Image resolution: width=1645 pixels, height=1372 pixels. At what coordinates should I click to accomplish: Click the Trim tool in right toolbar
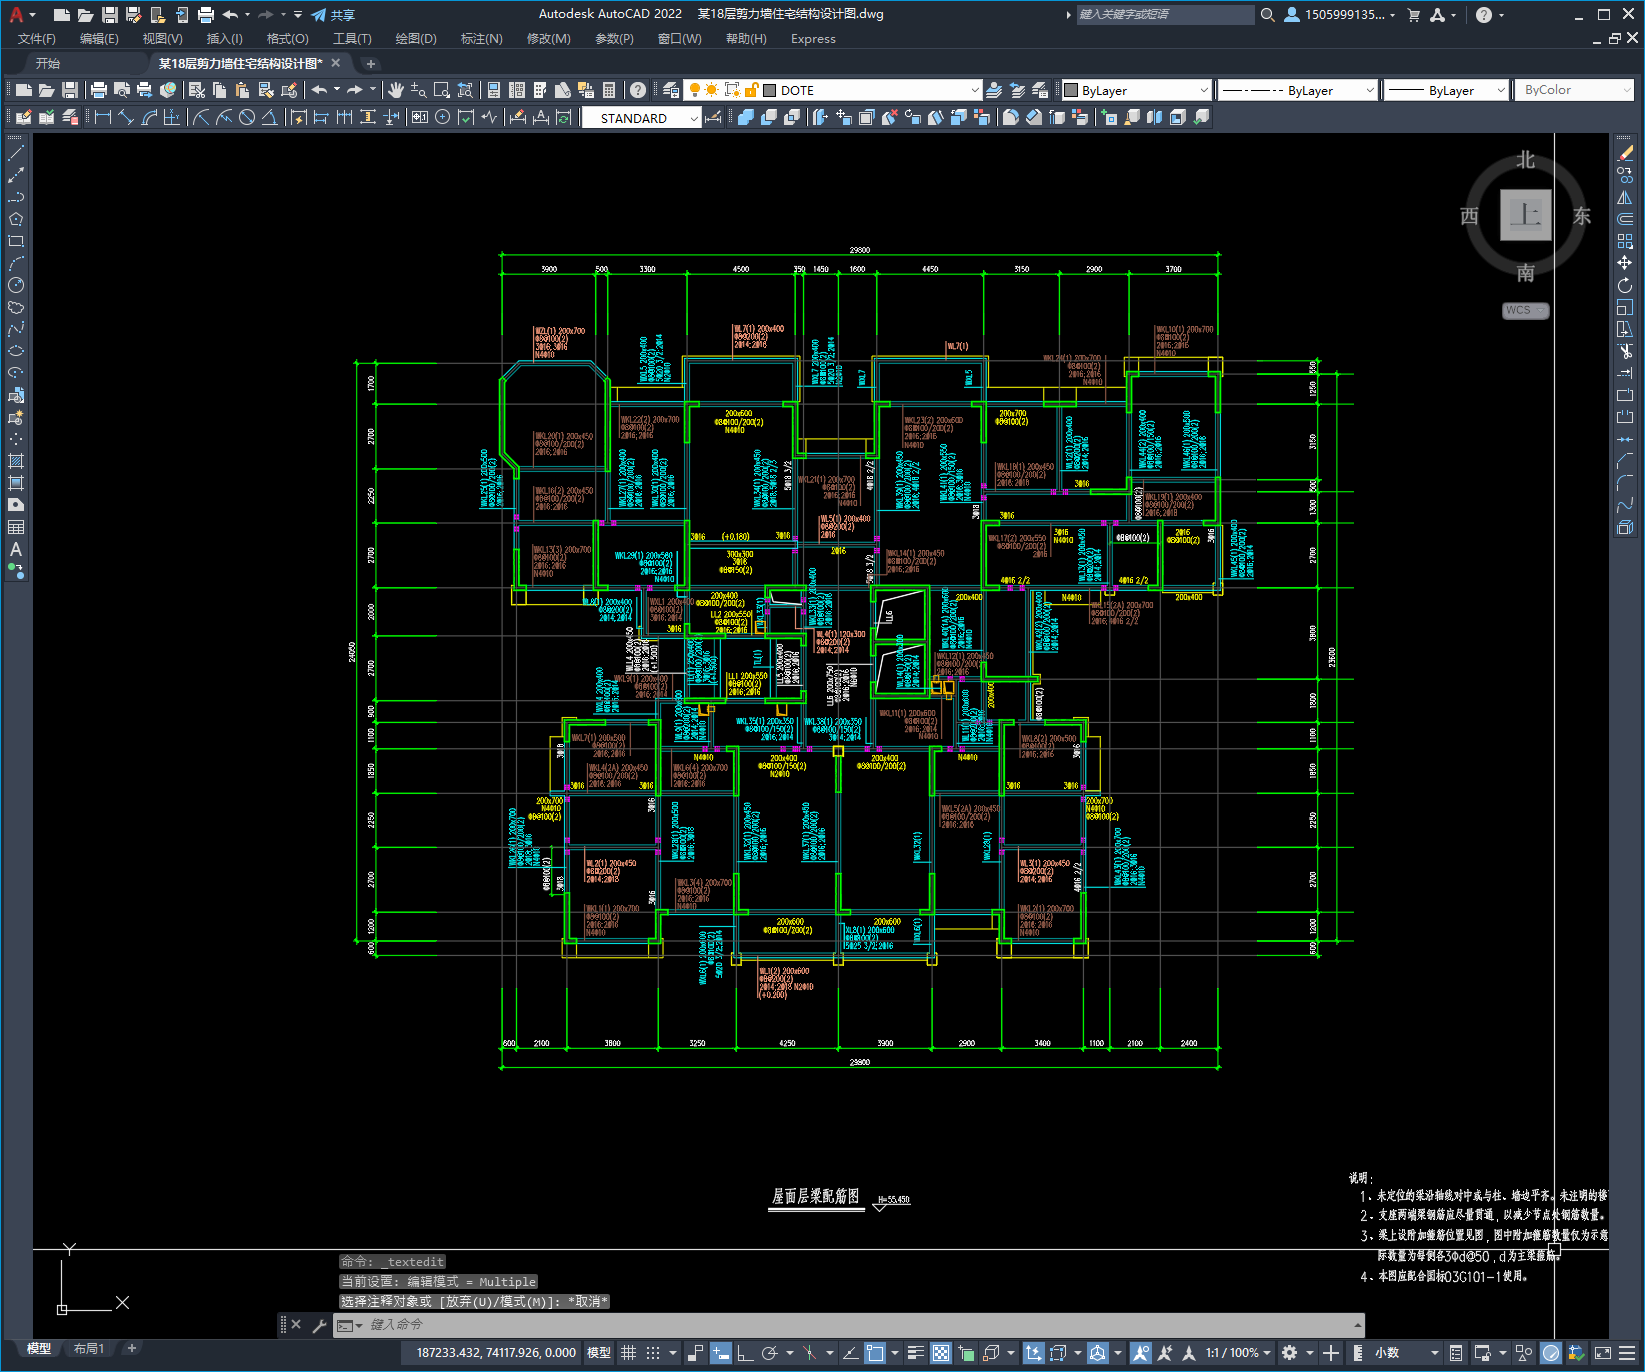click(x=1625, y=351)
